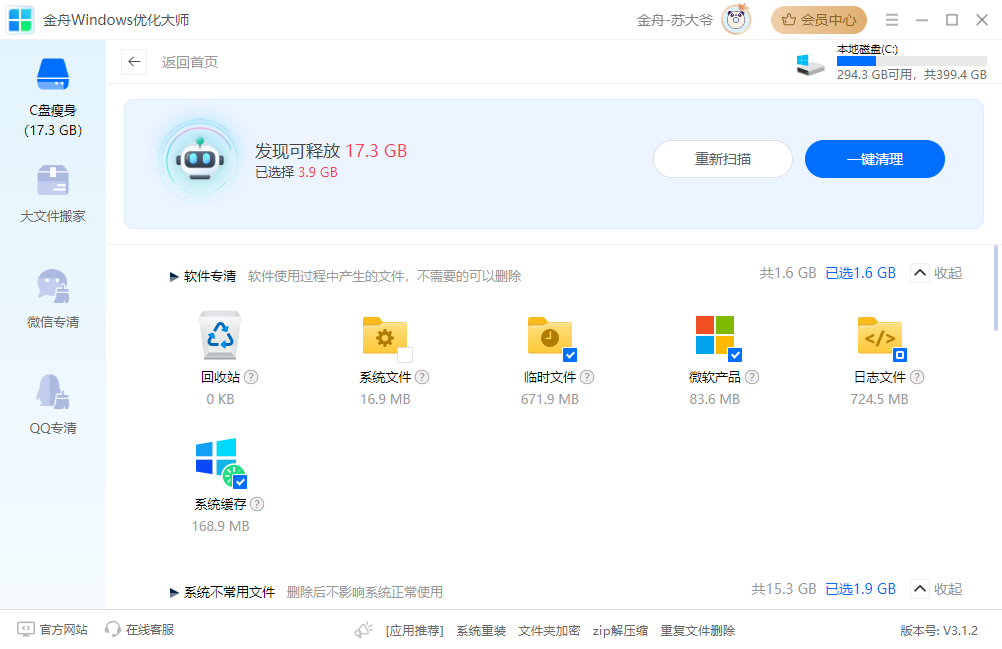
Task: Click the 重新扫描 rescan button
Action: pos(723,159)
